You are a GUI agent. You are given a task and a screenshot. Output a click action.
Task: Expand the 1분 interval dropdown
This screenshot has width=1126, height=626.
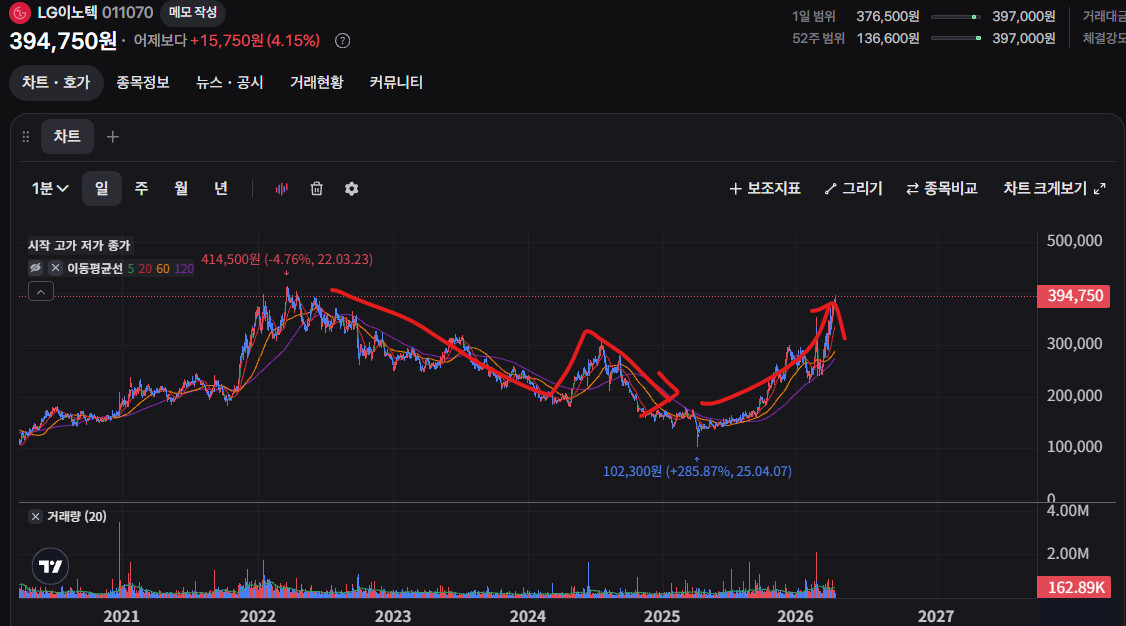pos(50,188)
